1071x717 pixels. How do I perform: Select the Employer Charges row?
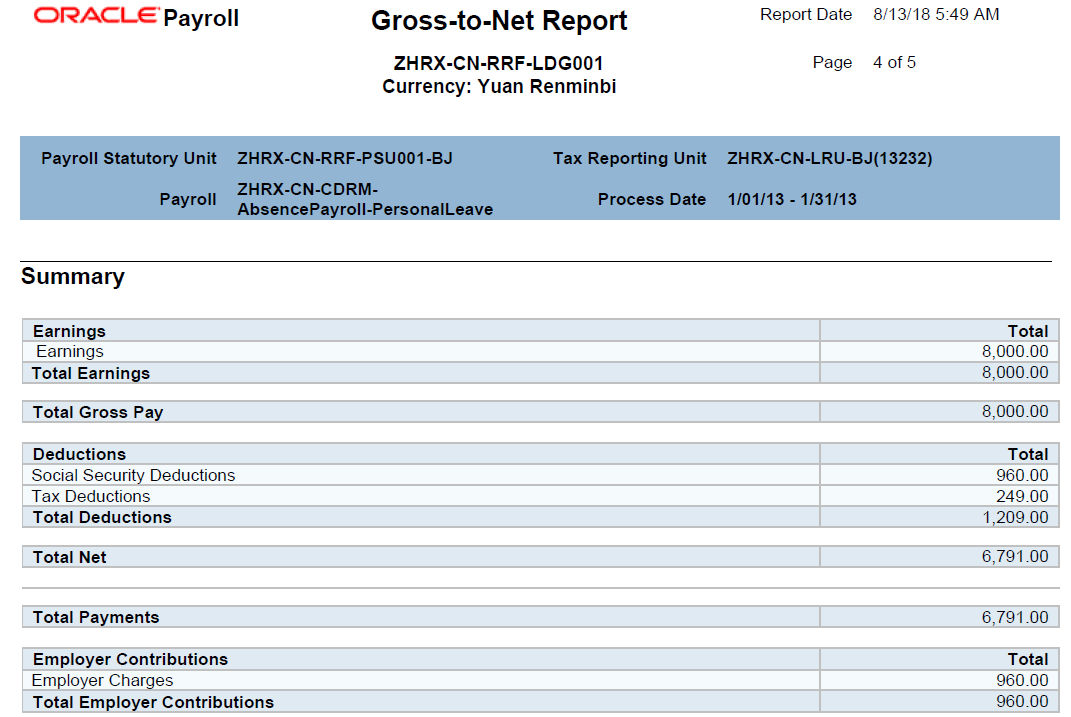(x=540, y=680)
